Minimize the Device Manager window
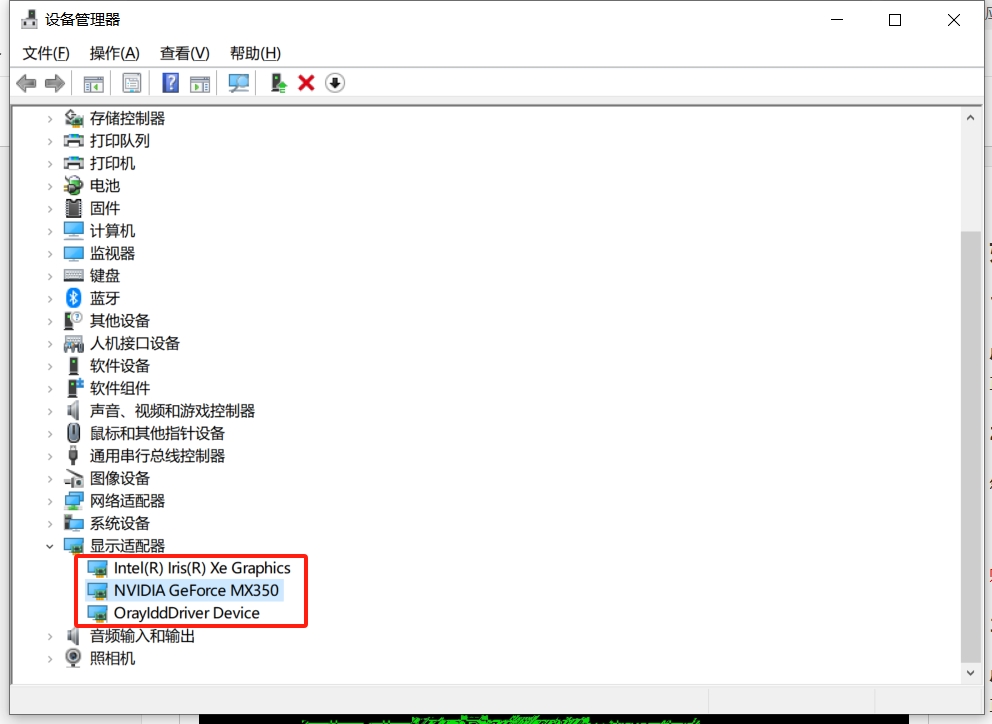This screenshot has height=724, width=992. (x=837, y=20)
